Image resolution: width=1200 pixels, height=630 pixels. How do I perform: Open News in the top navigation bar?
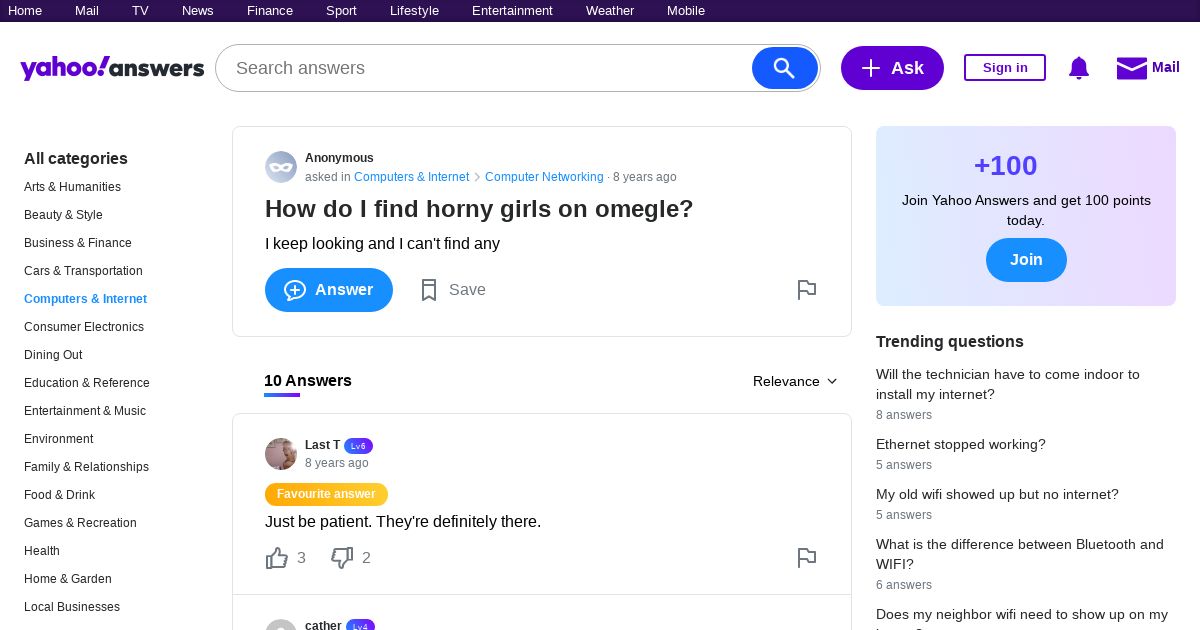pos(198,11)
